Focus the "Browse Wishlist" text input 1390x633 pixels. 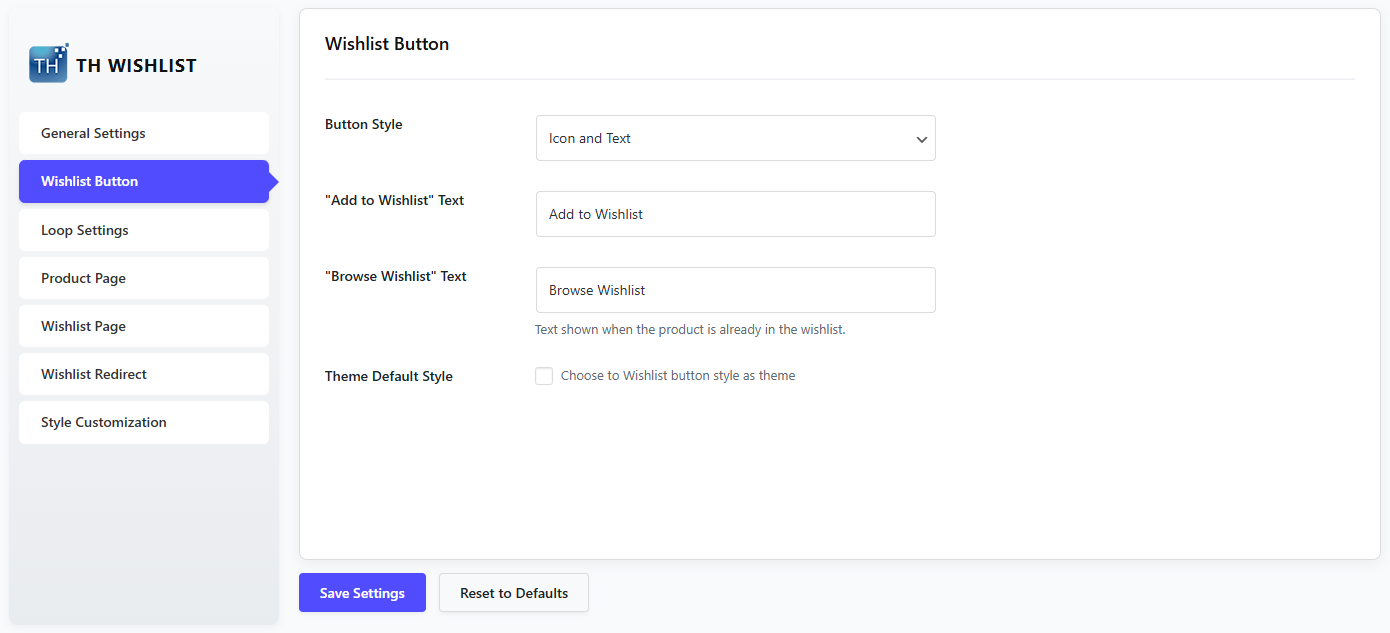[735, 290]
